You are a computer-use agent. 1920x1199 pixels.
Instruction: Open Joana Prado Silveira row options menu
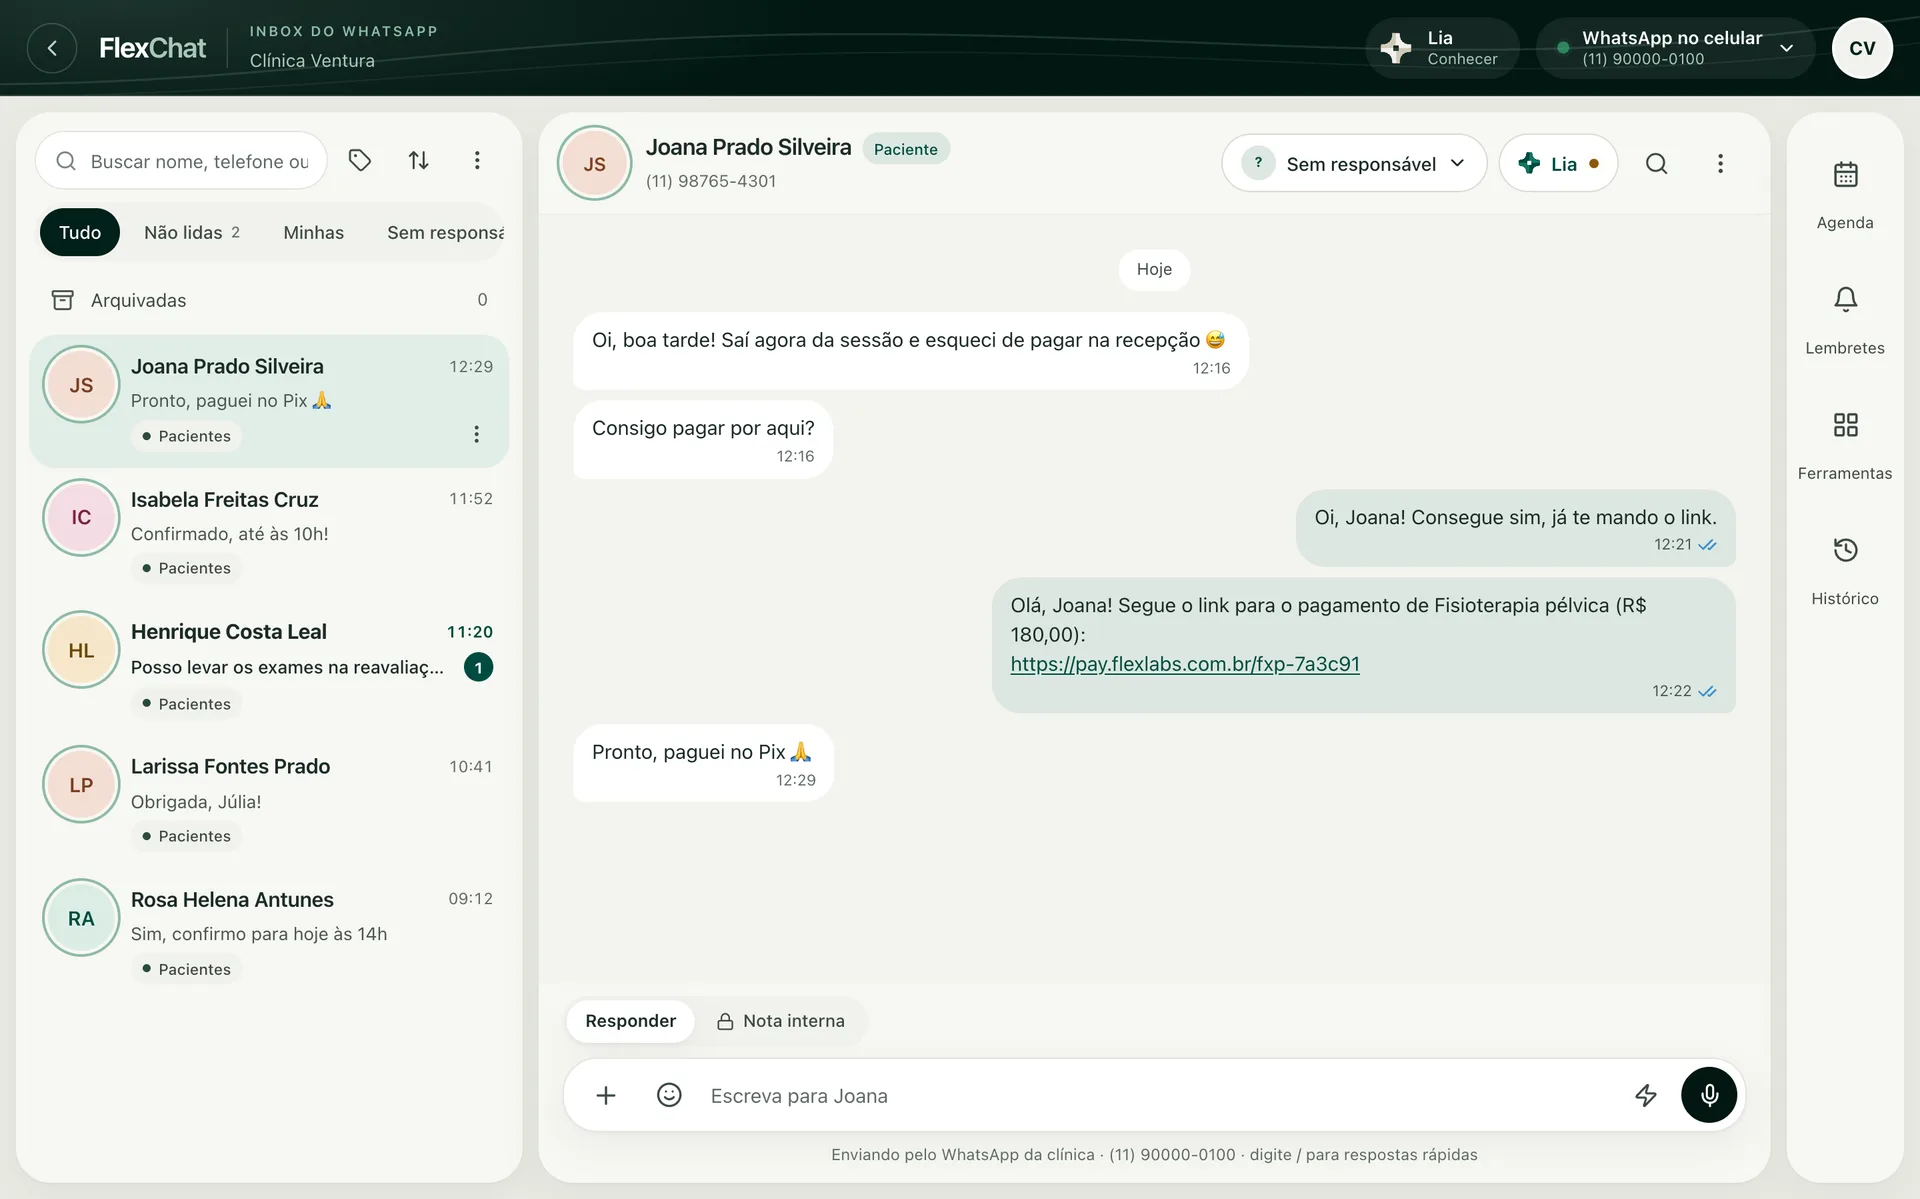coord(476,434)
